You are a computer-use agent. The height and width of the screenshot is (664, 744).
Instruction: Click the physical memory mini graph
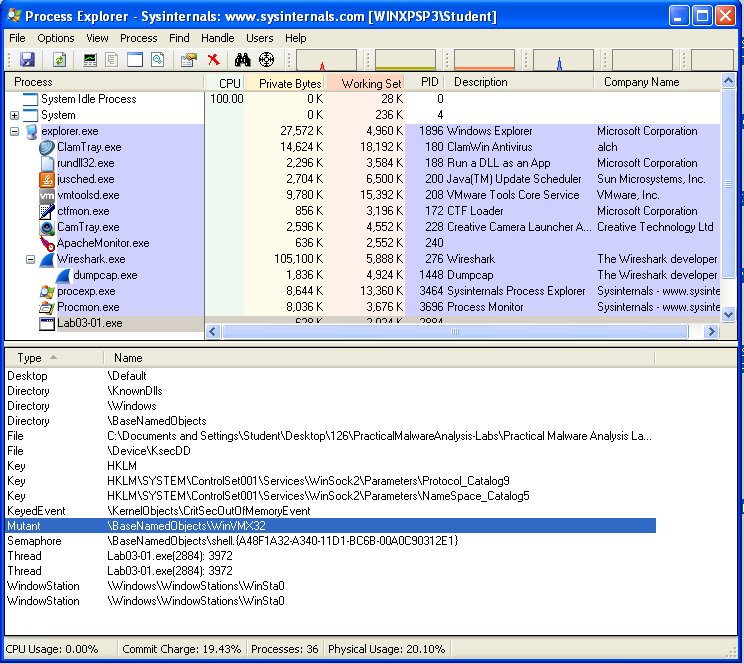[484, 60]
